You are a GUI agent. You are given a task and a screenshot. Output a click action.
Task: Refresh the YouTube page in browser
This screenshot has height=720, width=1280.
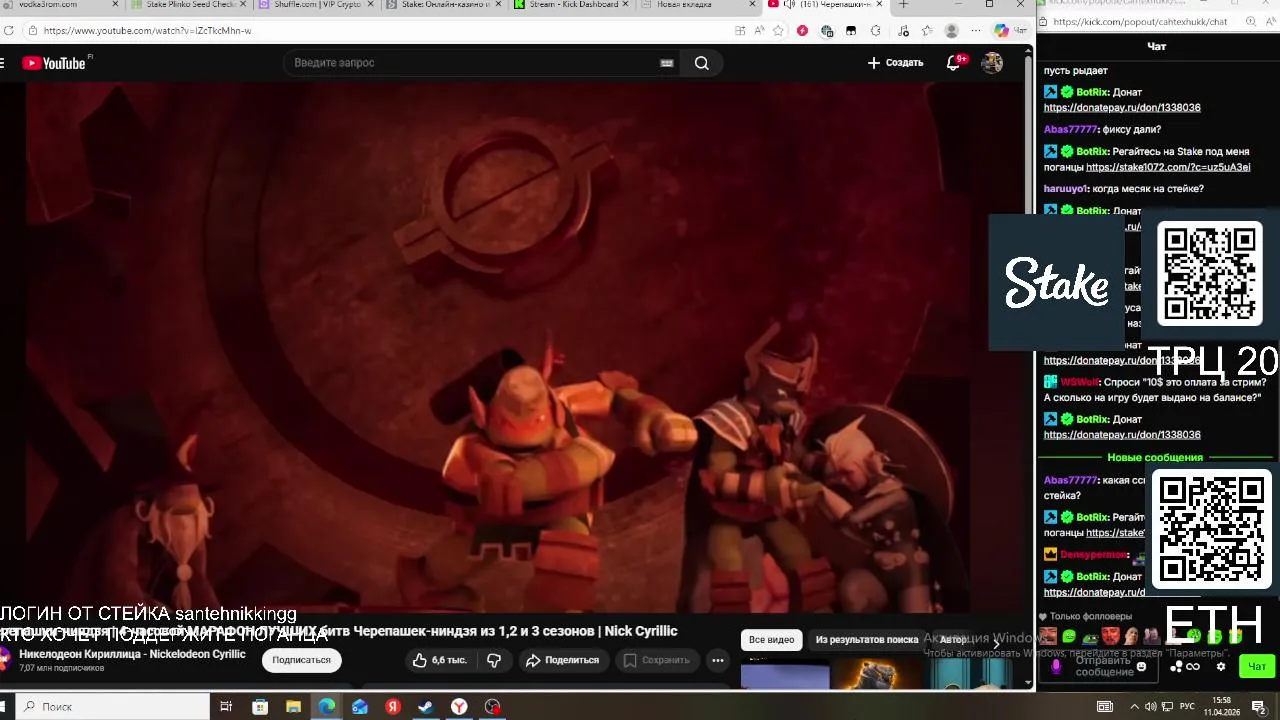pyautogui.click(x=9, y=31)
